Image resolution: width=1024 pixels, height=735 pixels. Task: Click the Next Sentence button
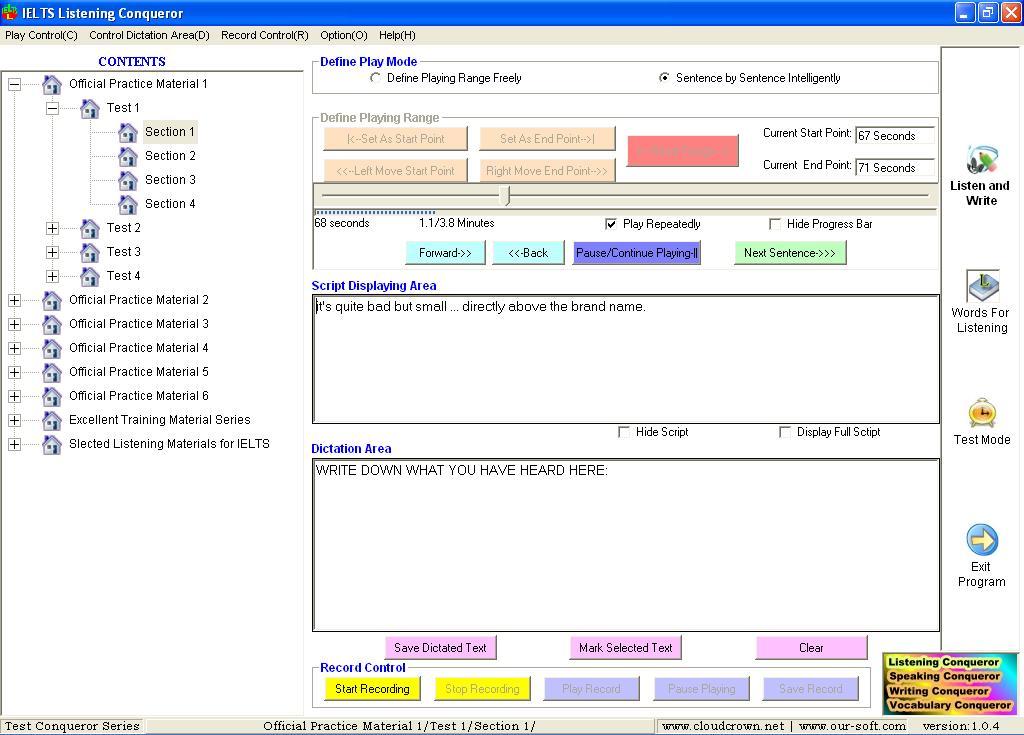[x=789, y=252]
